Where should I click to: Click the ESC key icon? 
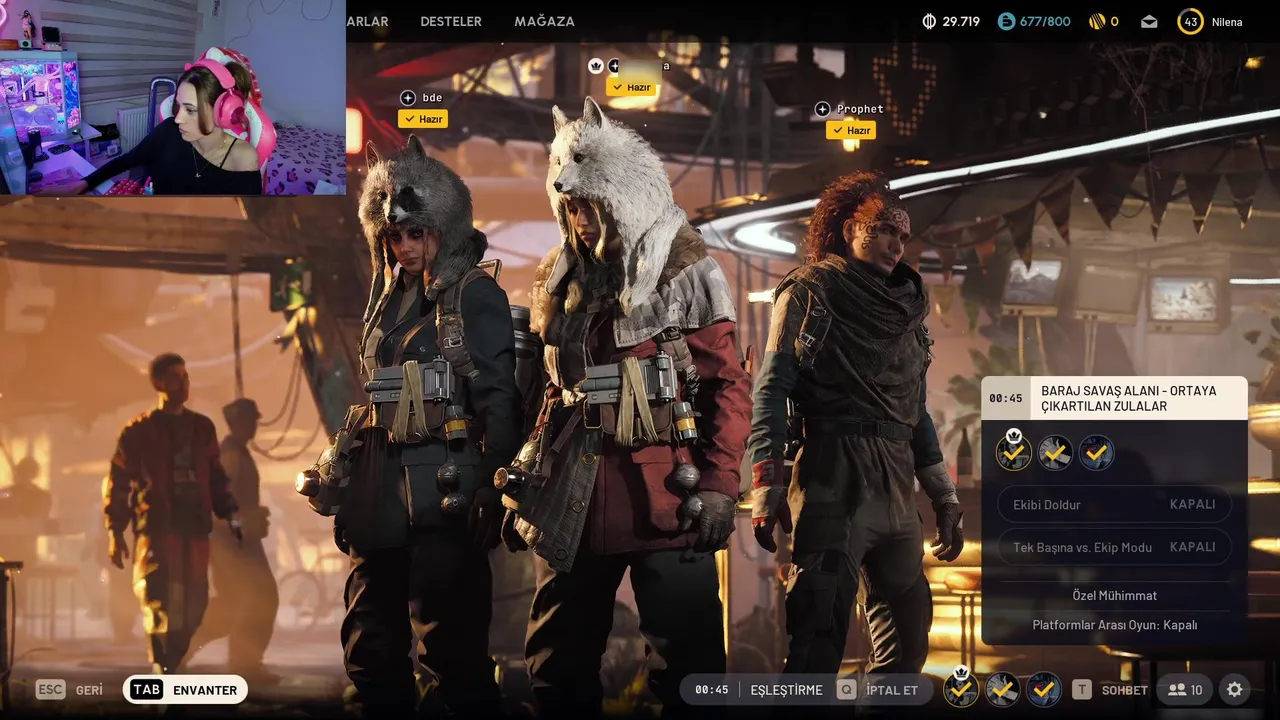click(51, 689)
